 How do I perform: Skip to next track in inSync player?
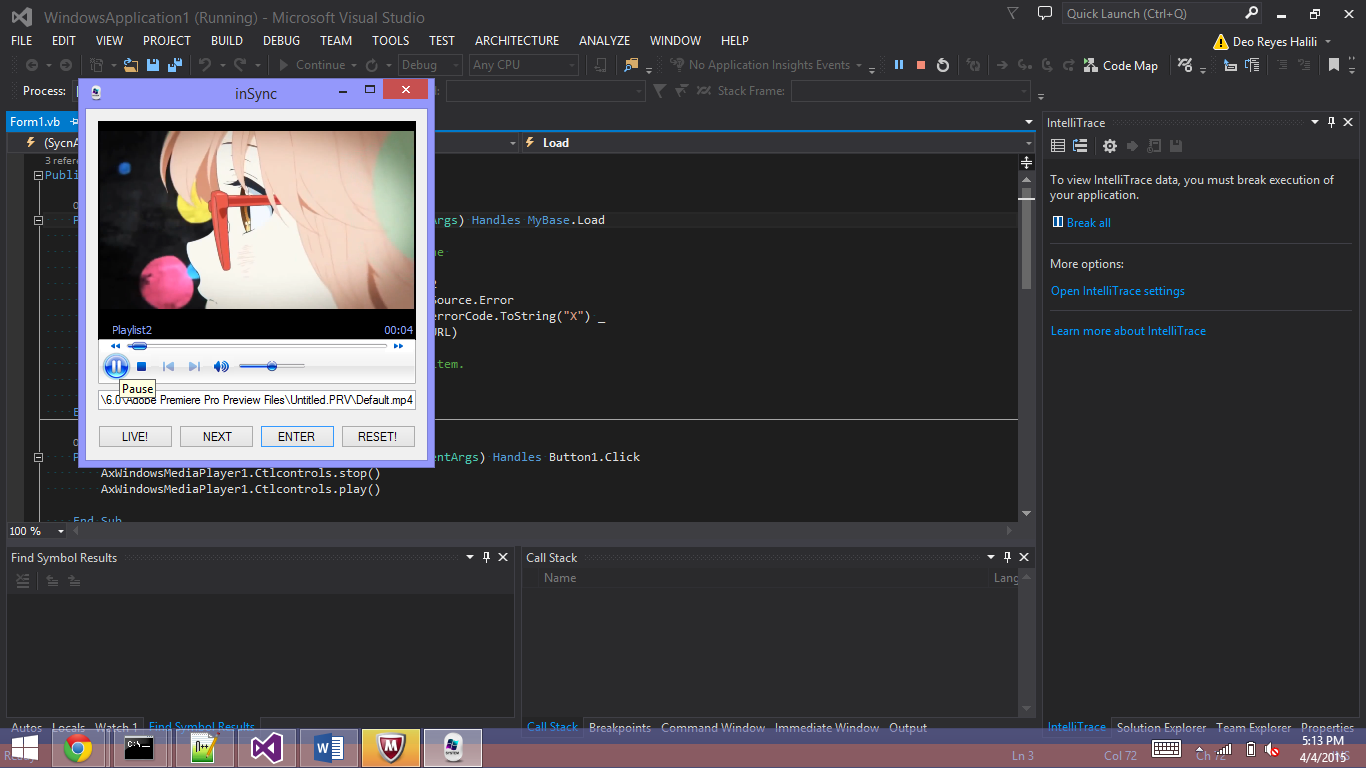tap(194, 367)
